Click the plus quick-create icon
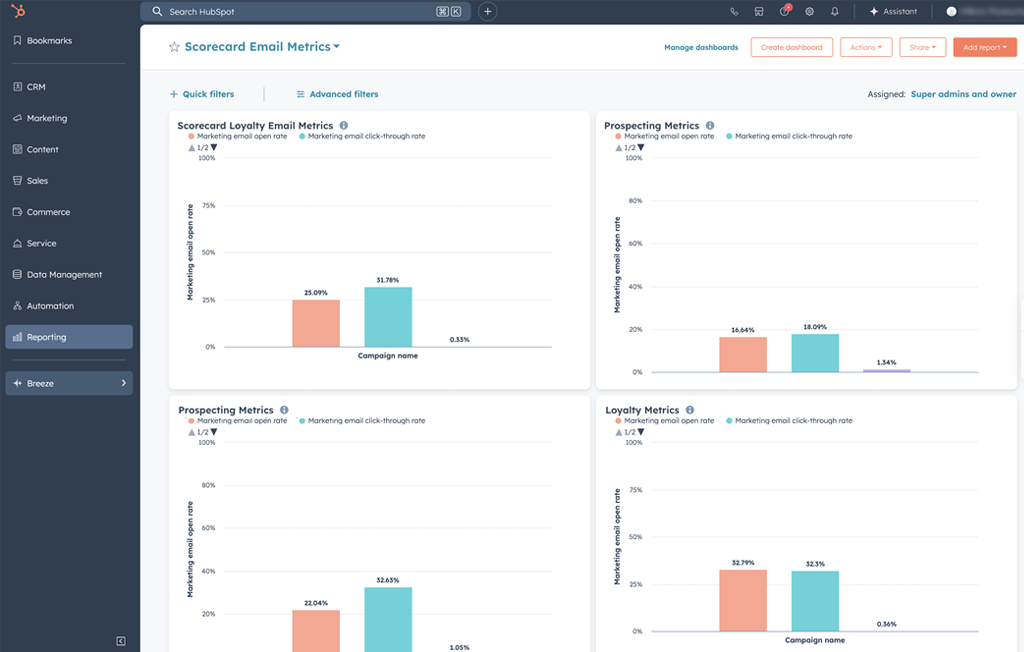Viewport: 1024px width, 652px height. pos(487,12)
